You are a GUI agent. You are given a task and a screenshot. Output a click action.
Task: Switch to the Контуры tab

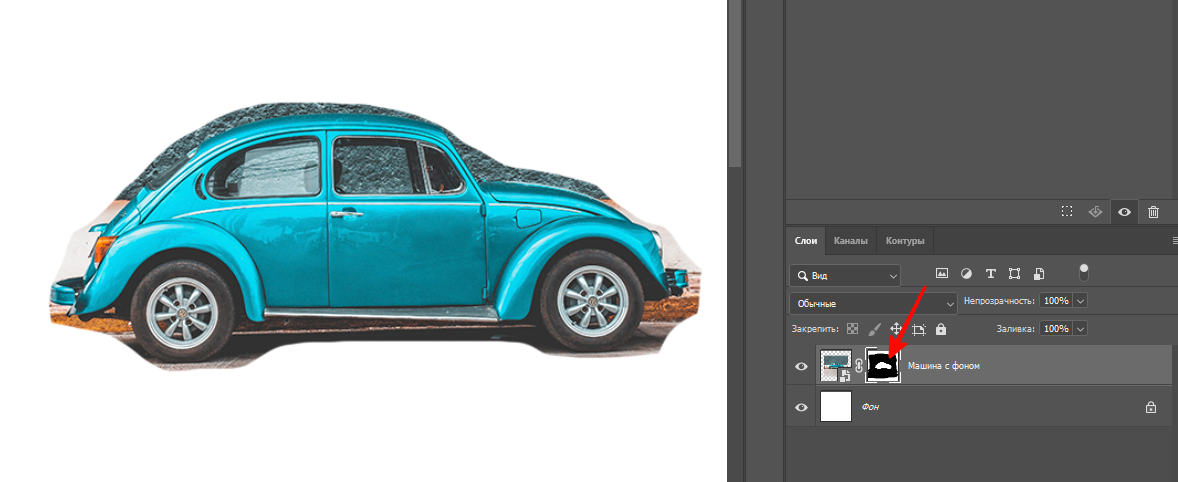(904, 241)
